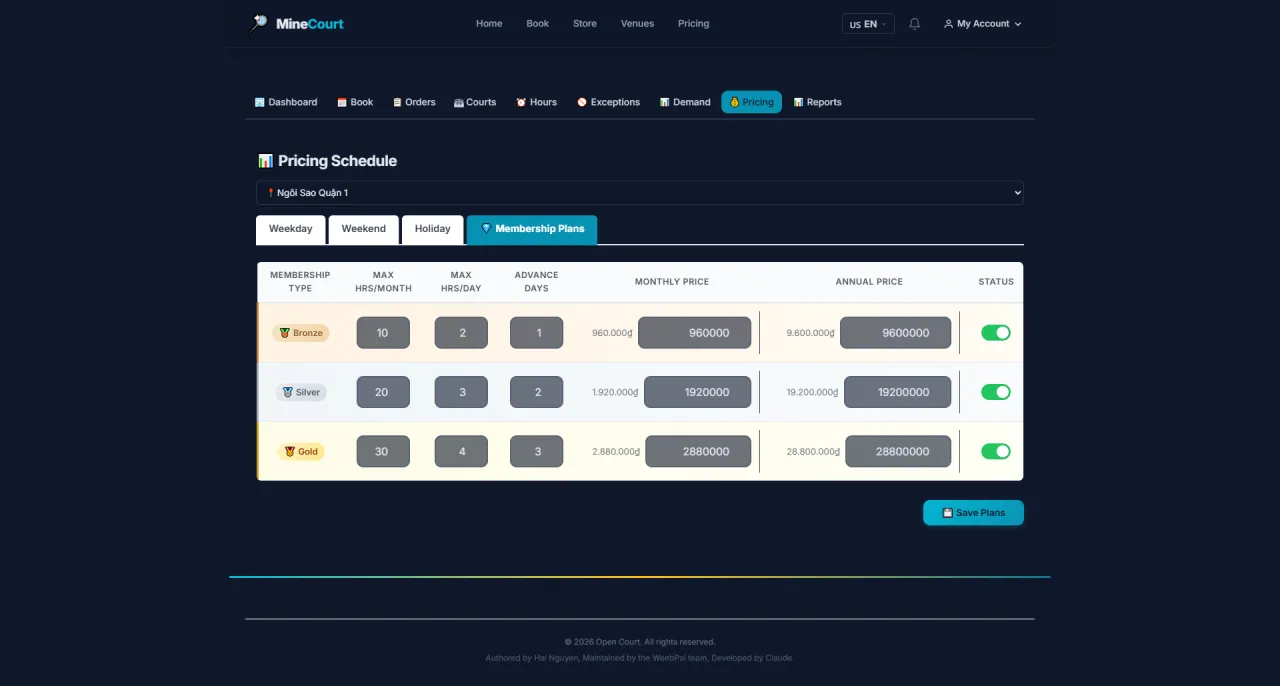Select the Weekday pricing tab
Screen dimensions: 1280x686
pos(291,229)
